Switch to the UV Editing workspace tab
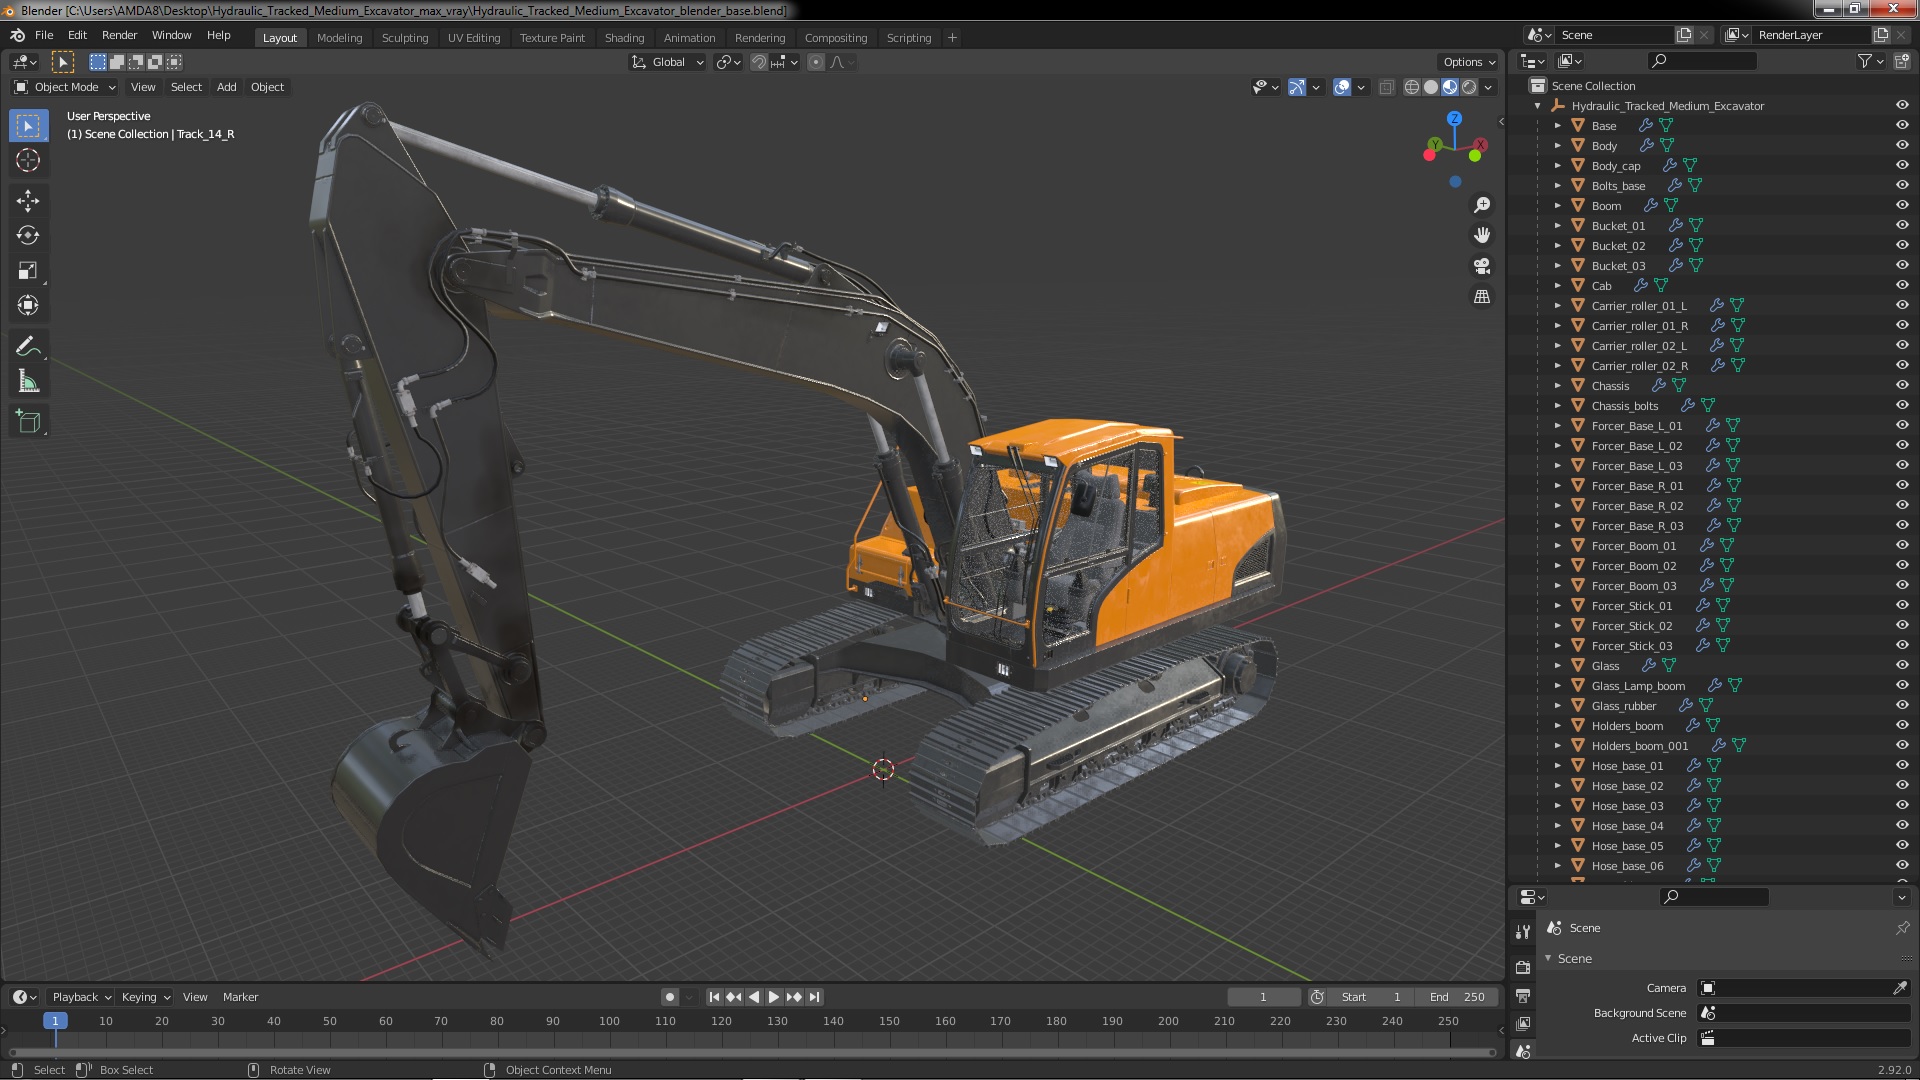1920x1080 pixels. 474,38
